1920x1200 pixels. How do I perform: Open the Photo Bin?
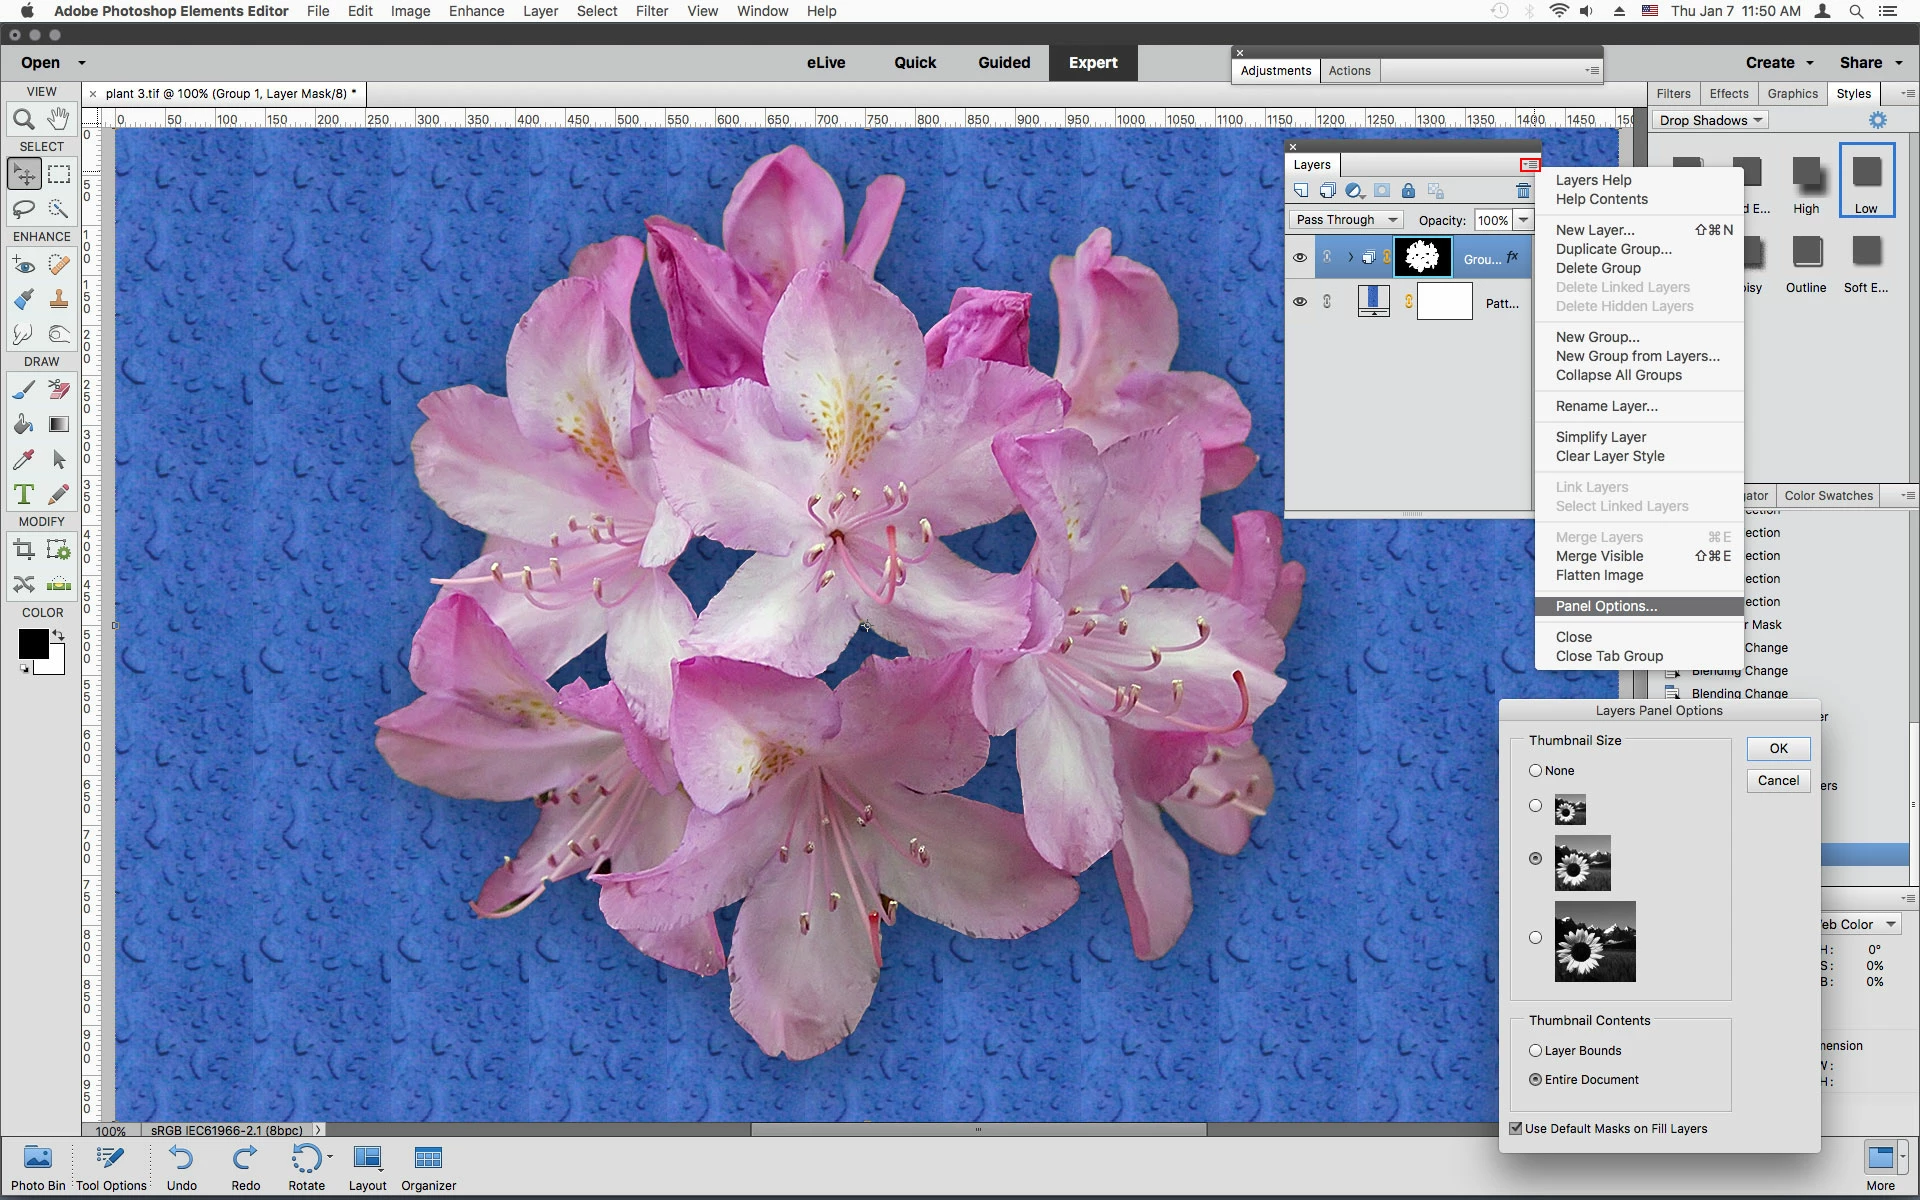click(x=38, y=1167)
